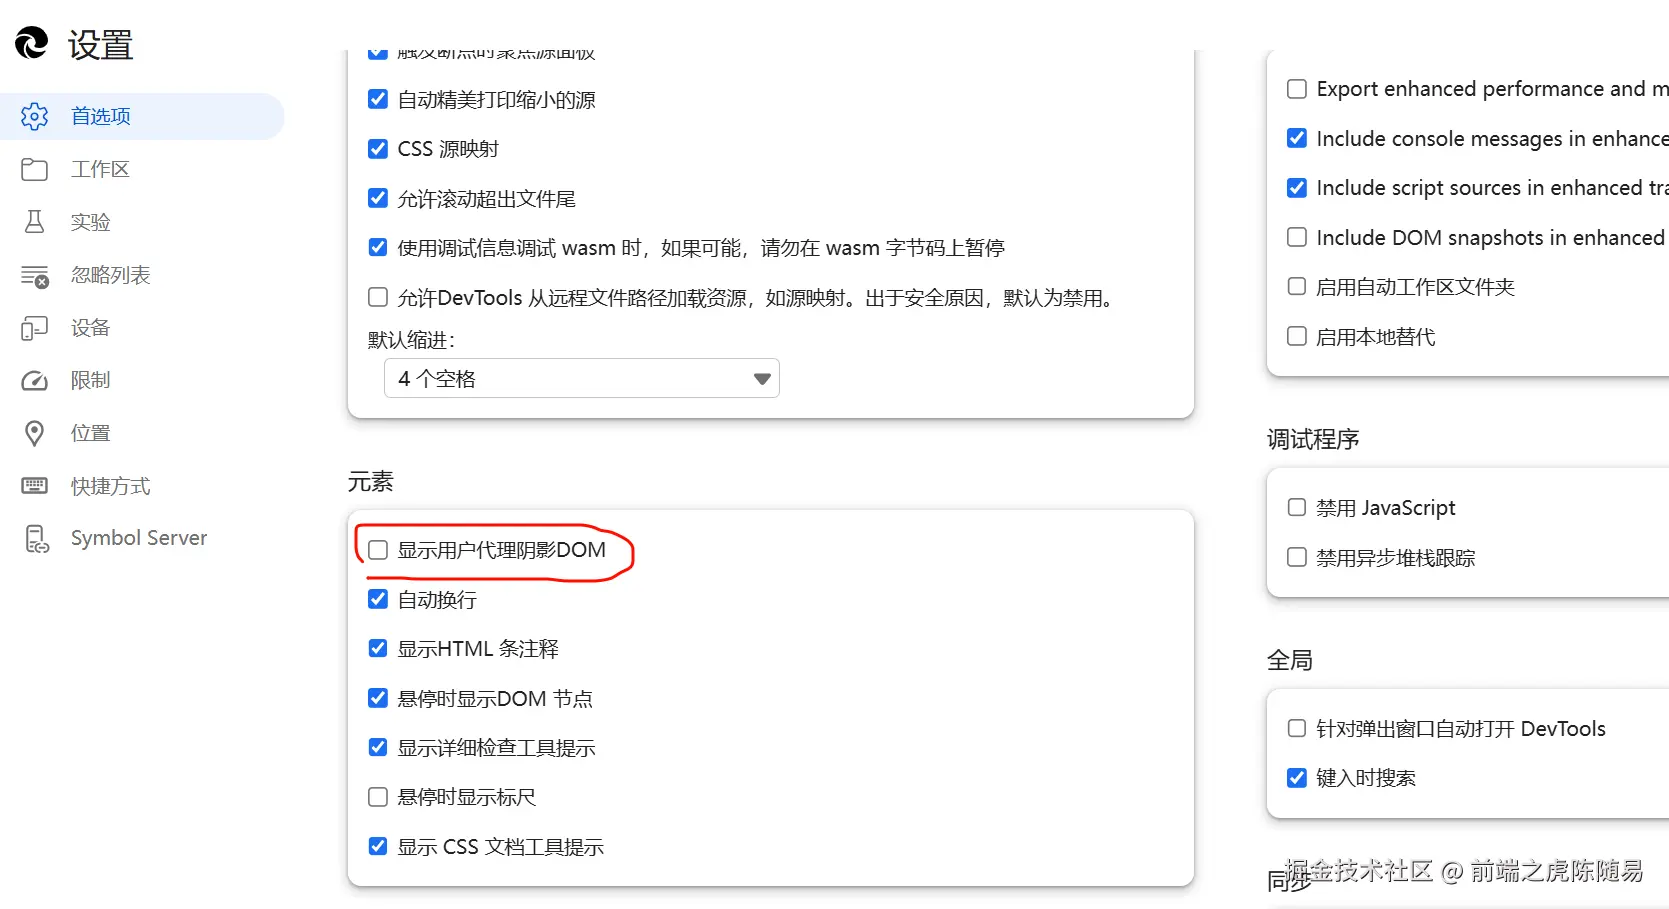Enable 悬停时显示标尺 option
The image size is (1669, 909).
[377, 796]
